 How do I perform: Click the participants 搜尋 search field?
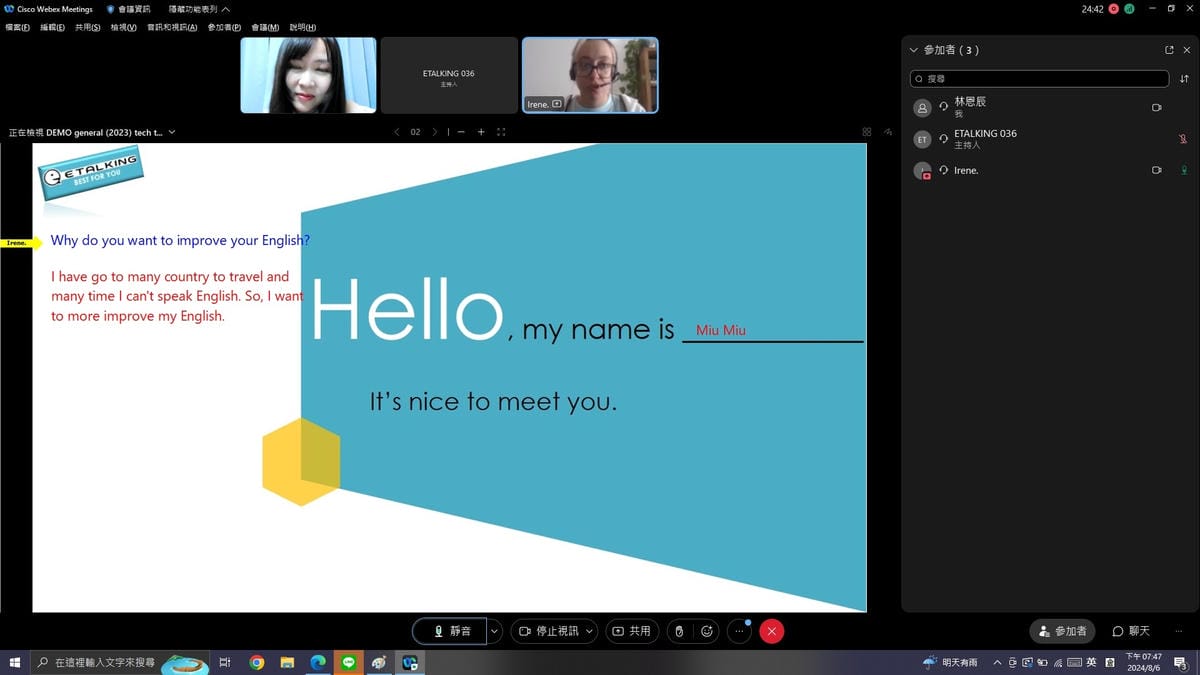click(x=1040, y=79)
